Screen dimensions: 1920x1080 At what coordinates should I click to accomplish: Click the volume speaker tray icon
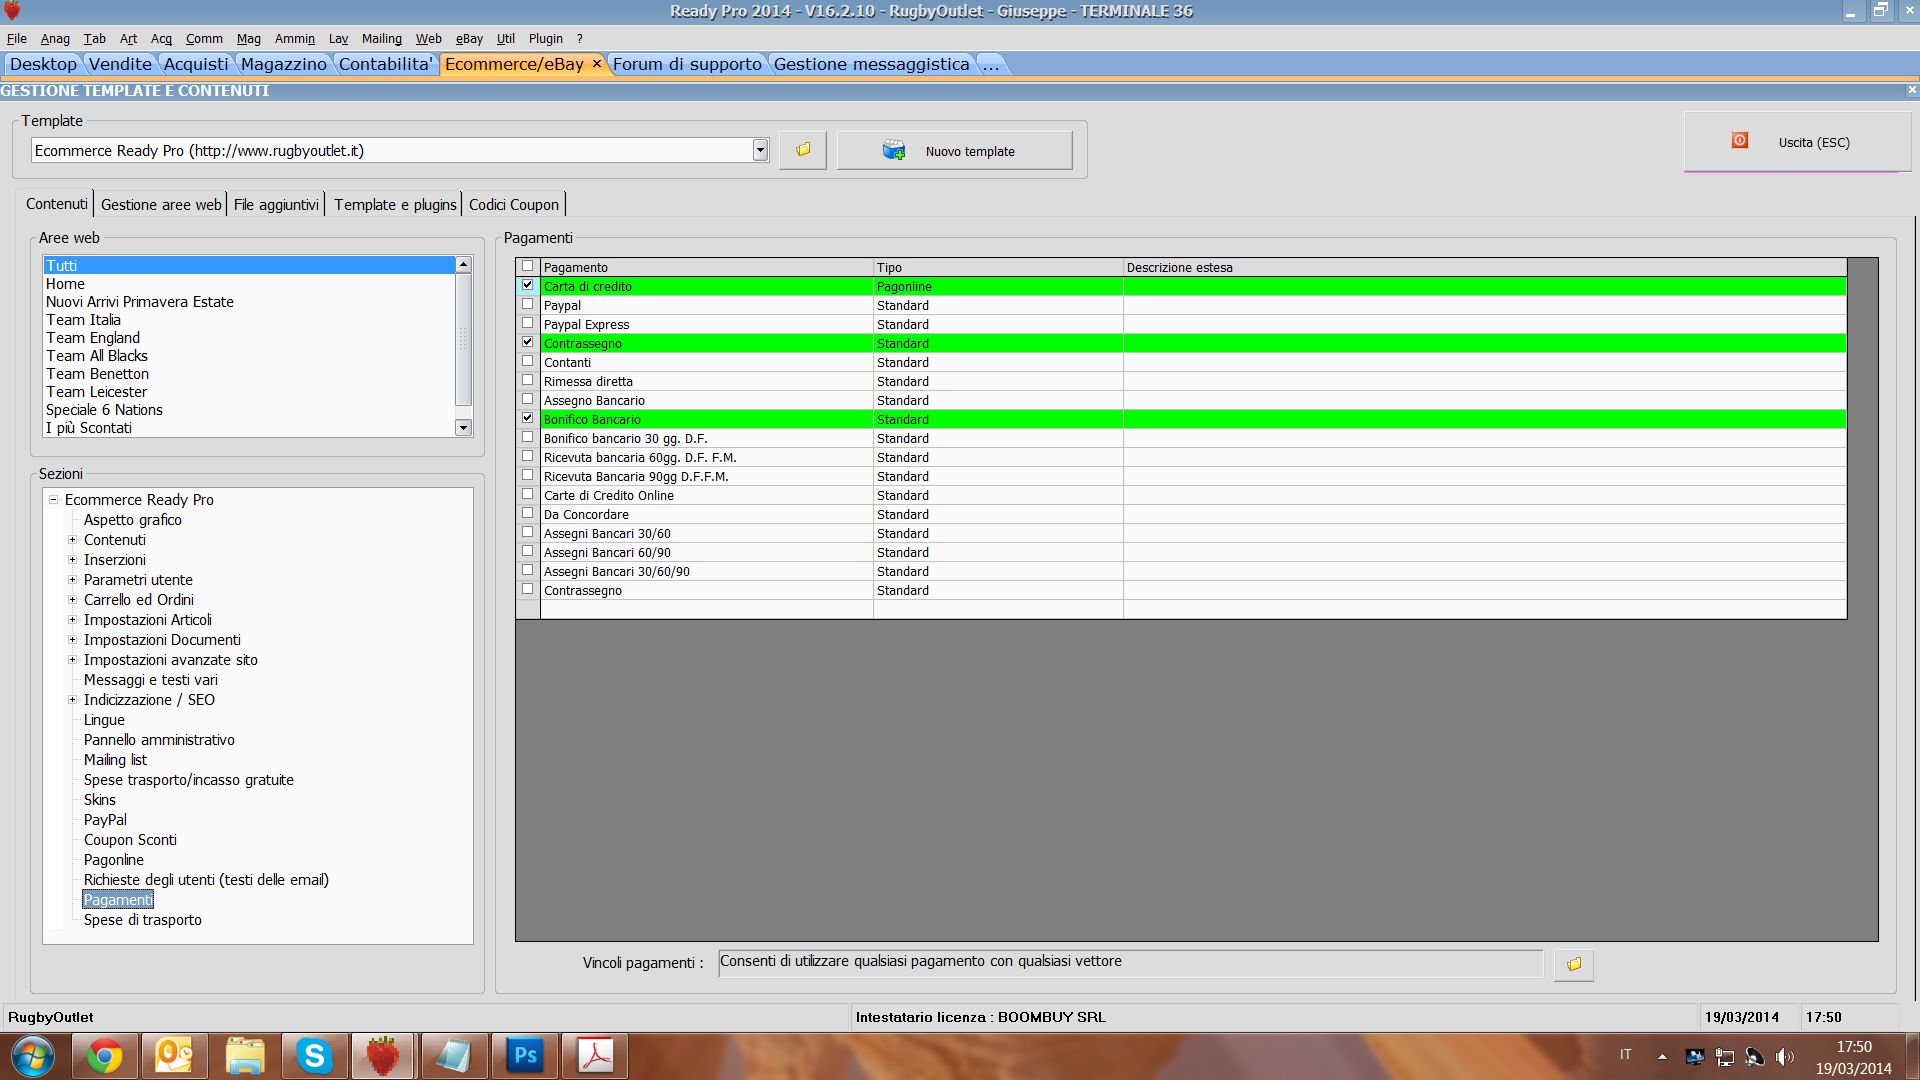click(1784, 1057)
